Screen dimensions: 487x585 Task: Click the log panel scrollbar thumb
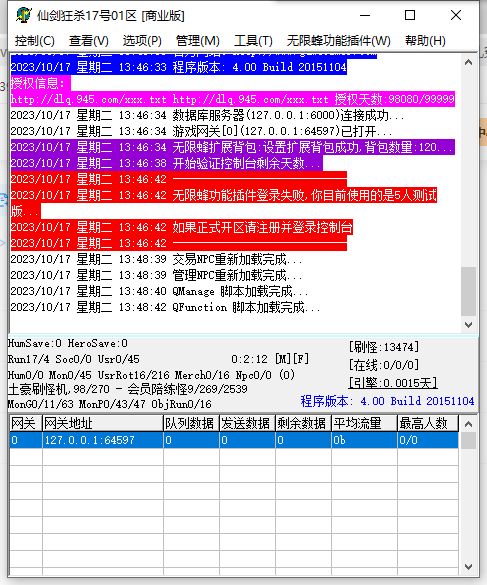pos(468,291)
